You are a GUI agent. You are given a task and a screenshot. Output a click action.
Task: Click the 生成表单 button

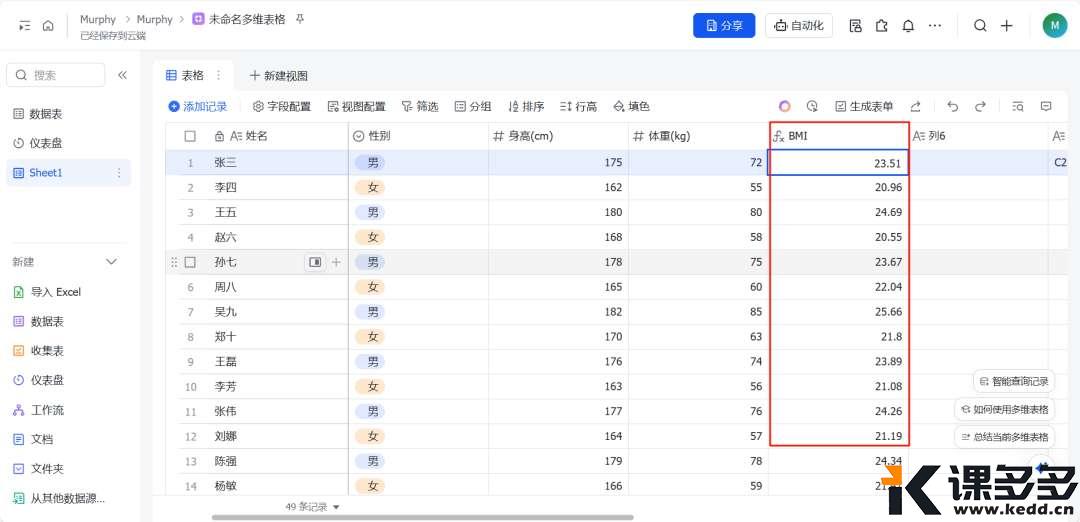coord(864,106)
